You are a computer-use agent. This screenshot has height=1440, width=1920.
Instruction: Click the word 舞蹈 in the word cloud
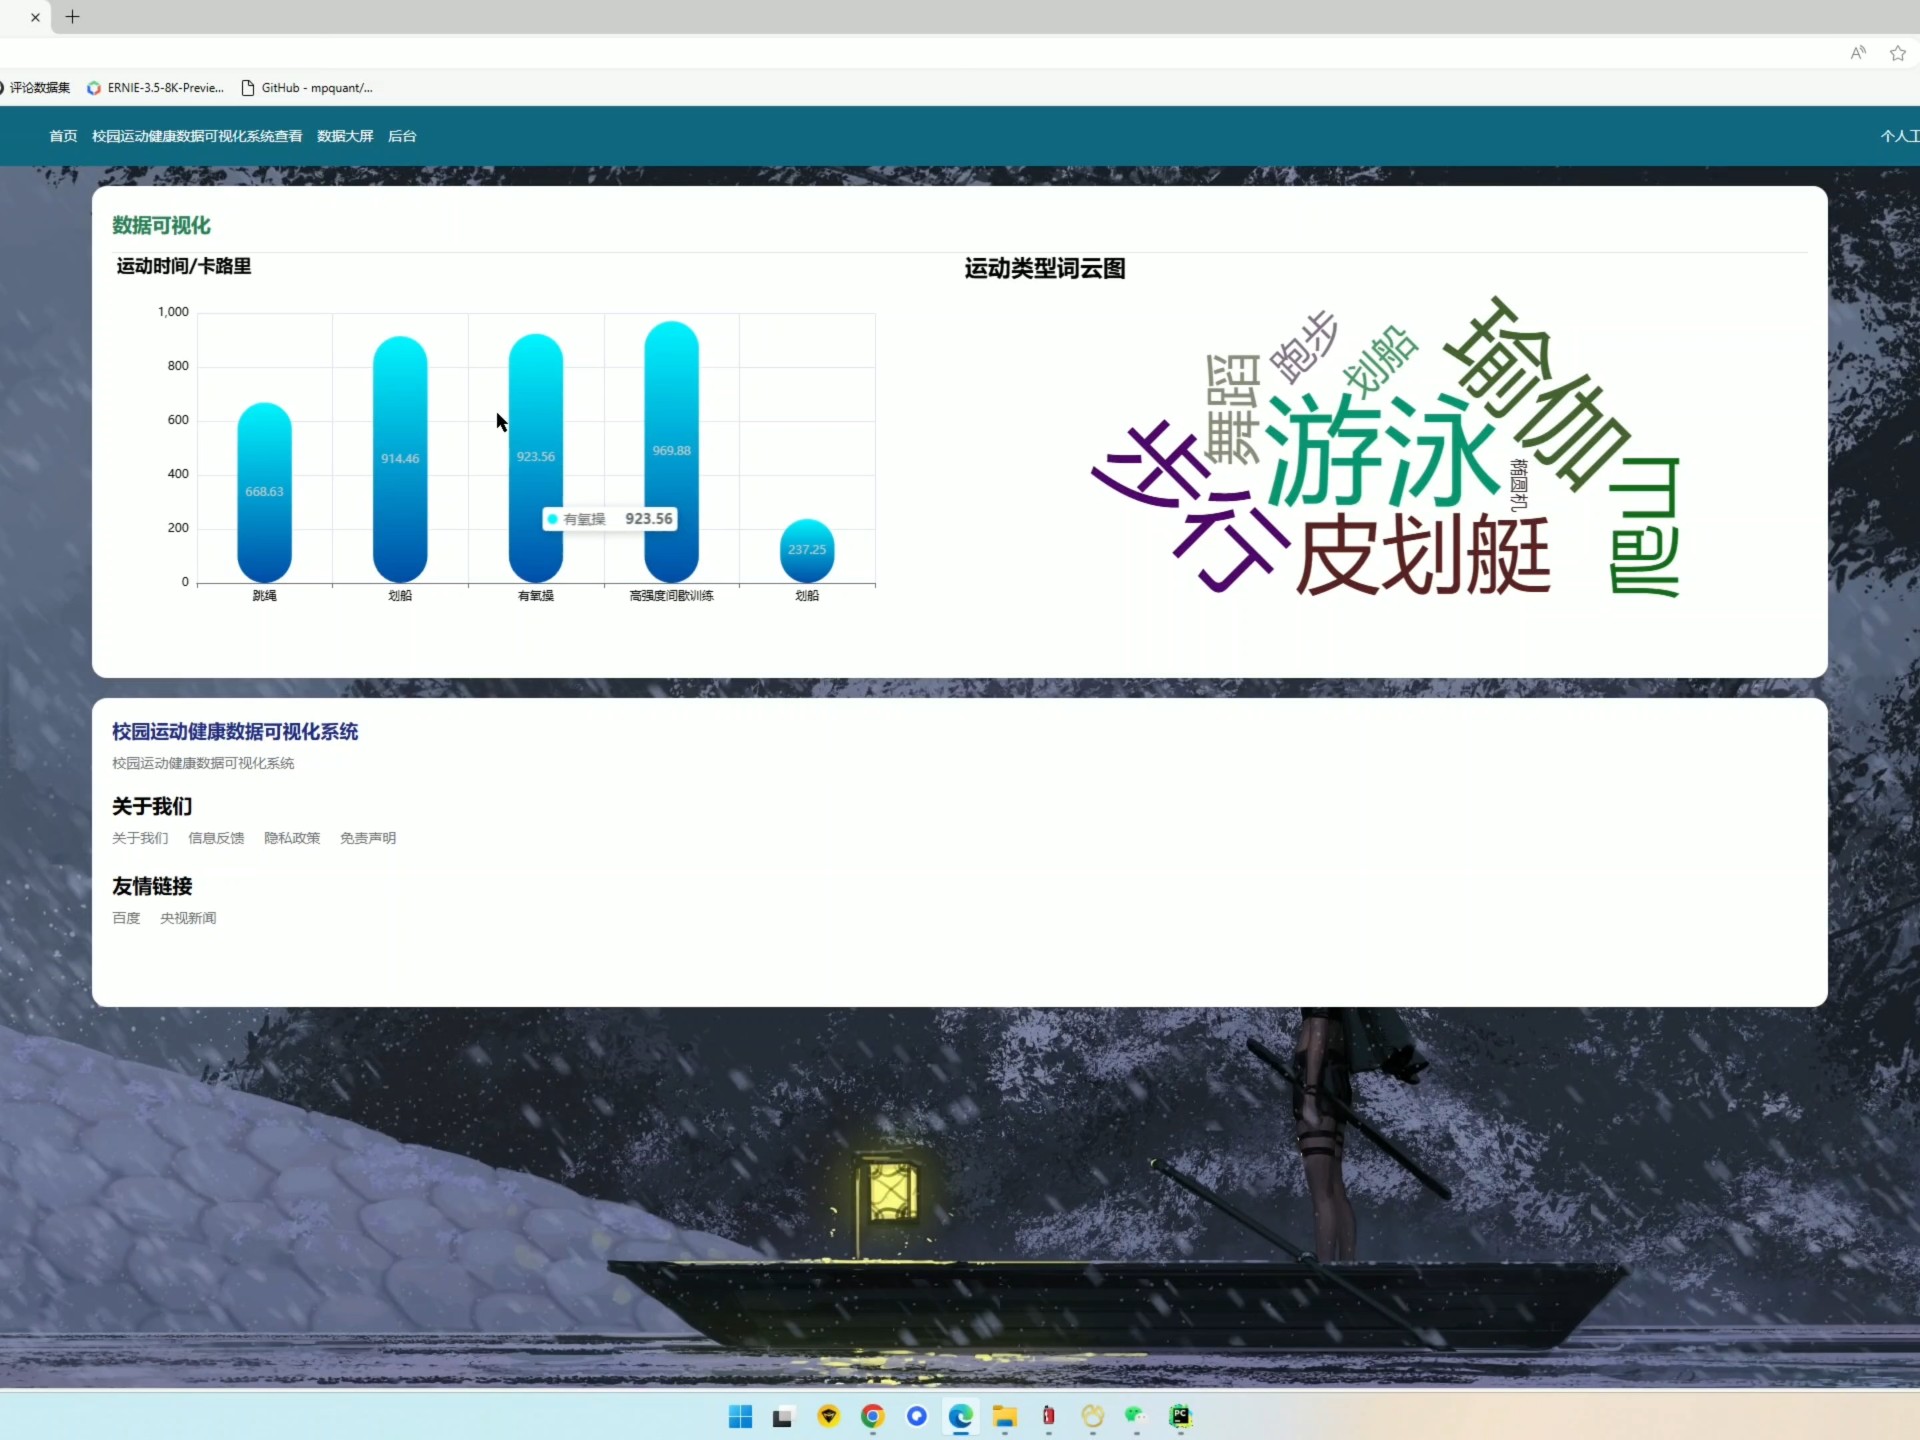click(1233, 409)
